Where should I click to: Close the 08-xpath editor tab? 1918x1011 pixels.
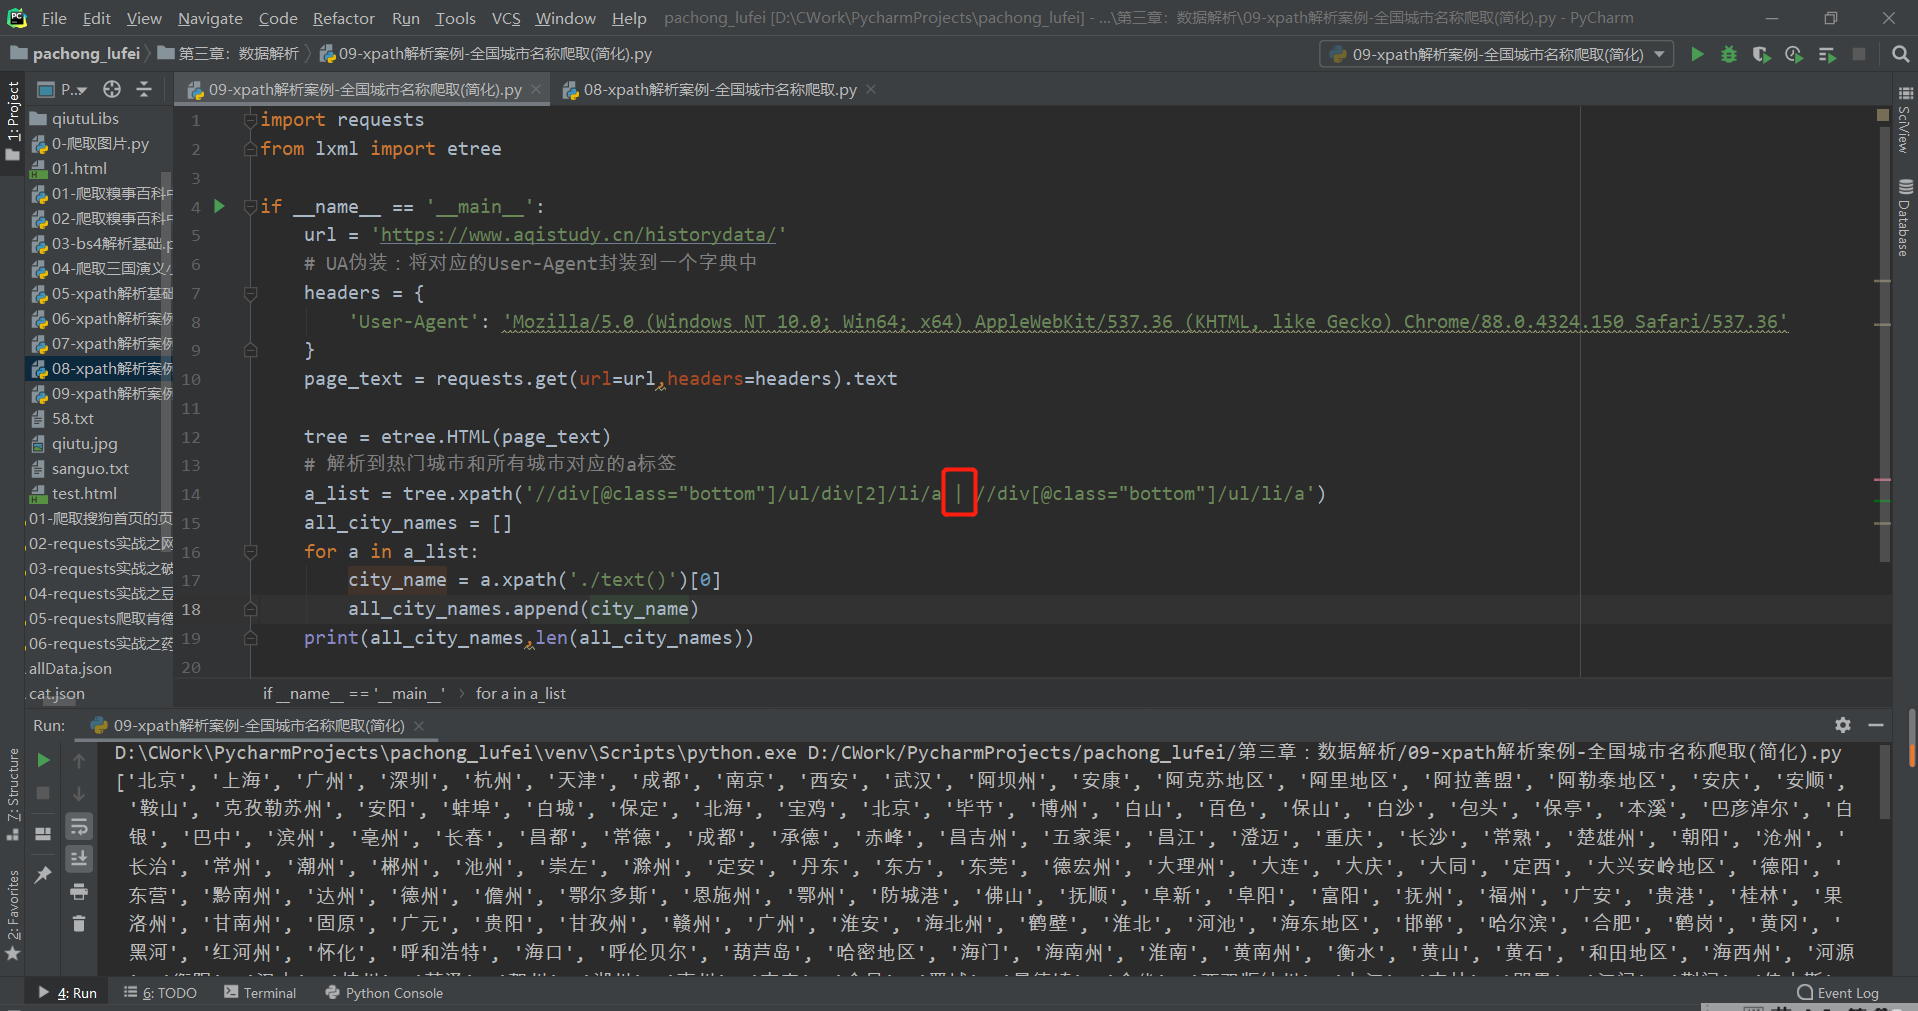[x=871, y=89]
